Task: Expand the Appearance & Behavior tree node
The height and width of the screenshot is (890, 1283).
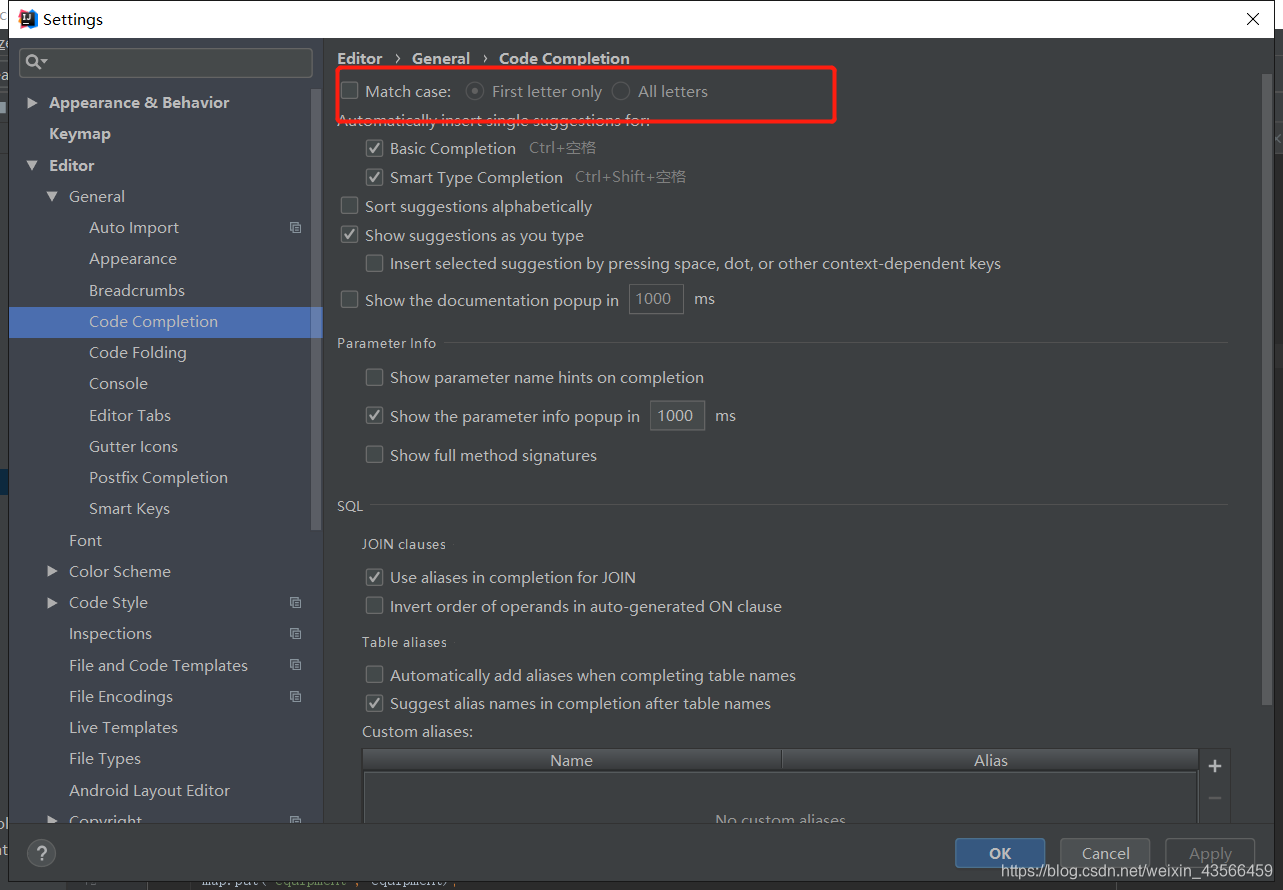Action: coord(32,103)
